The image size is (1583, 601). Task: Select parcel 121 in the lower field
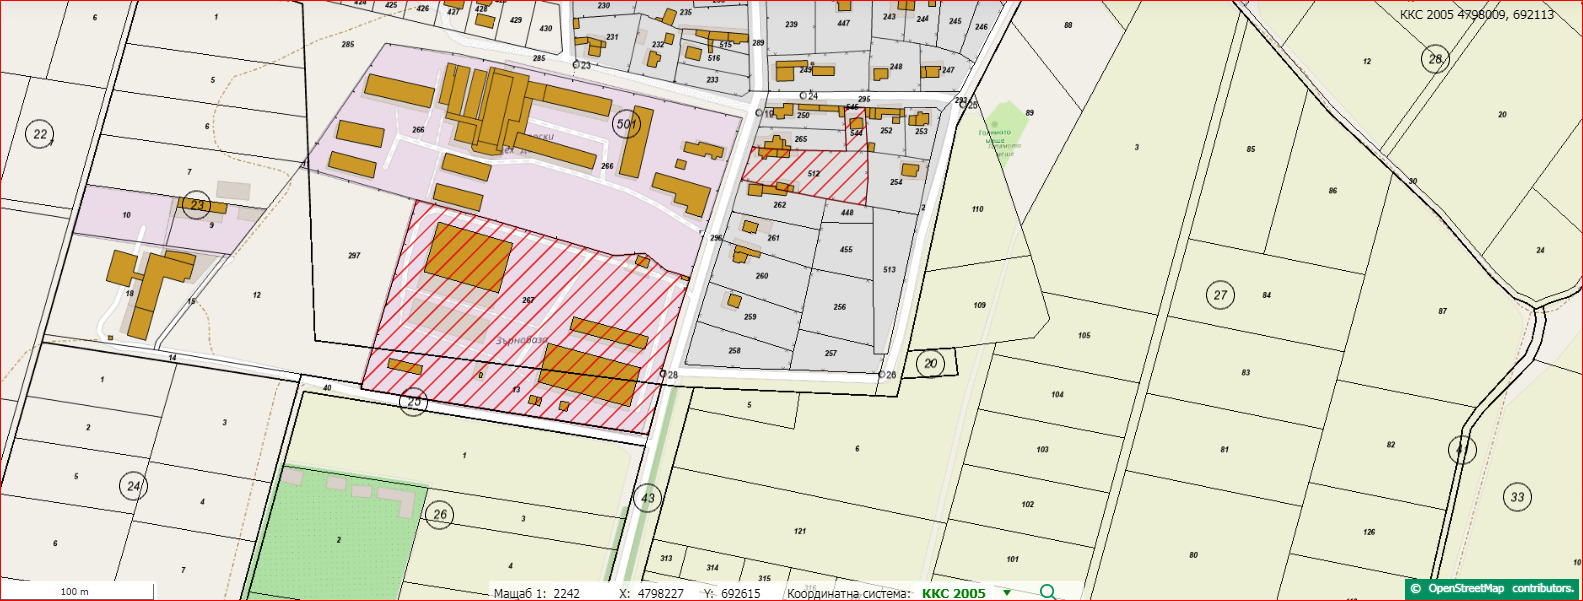(800, 531)
